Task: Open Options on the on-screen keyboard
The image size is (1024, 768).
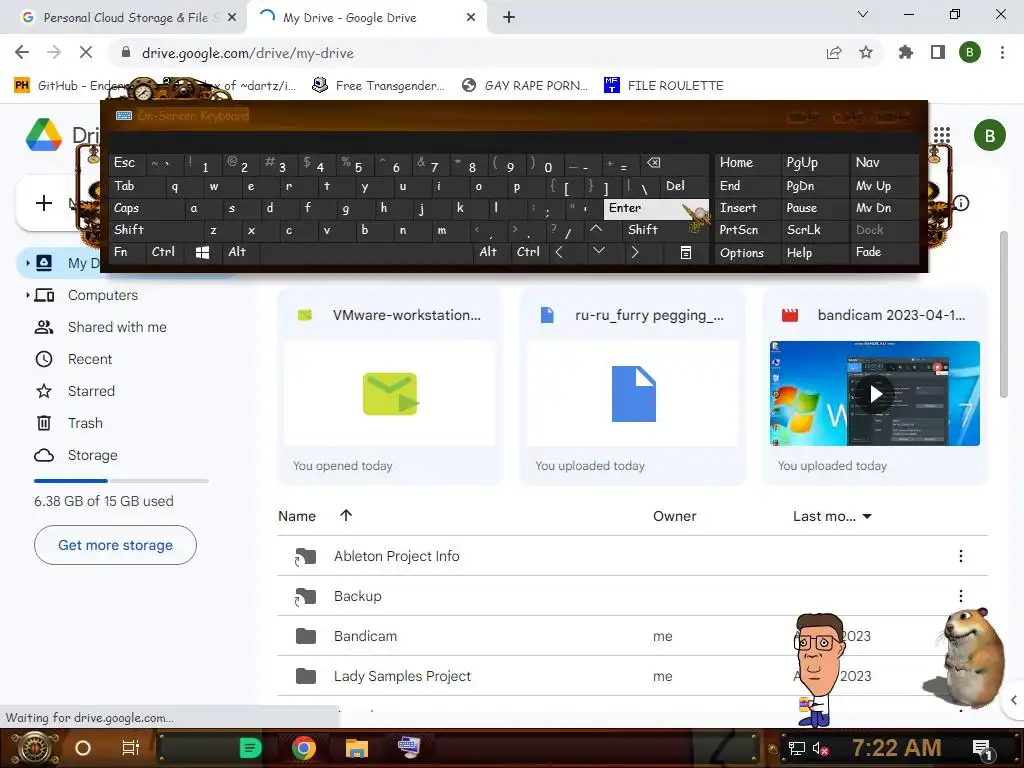Action: click(748, 253)
